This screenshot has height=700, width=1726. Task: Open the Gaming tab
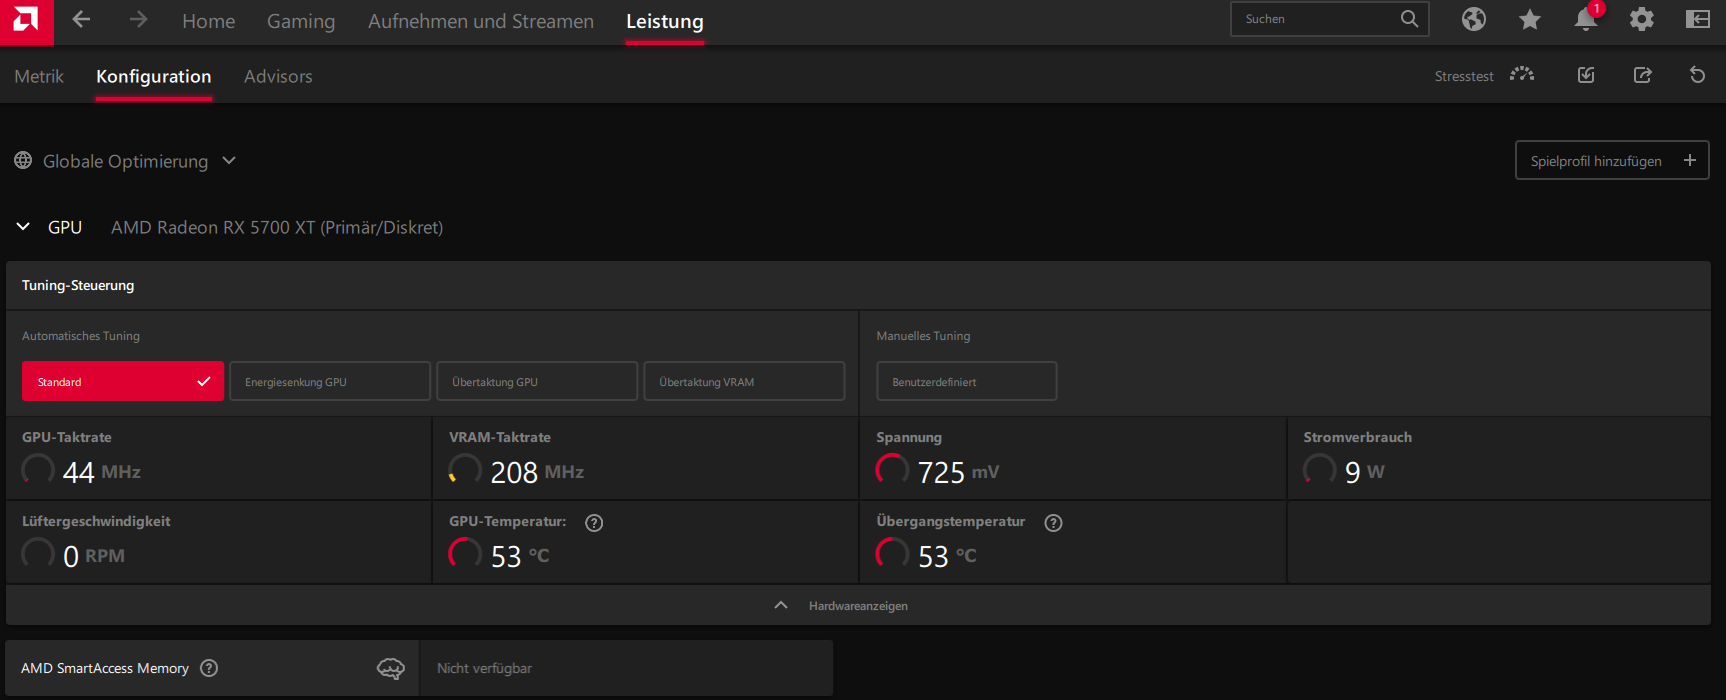[301, 21]
